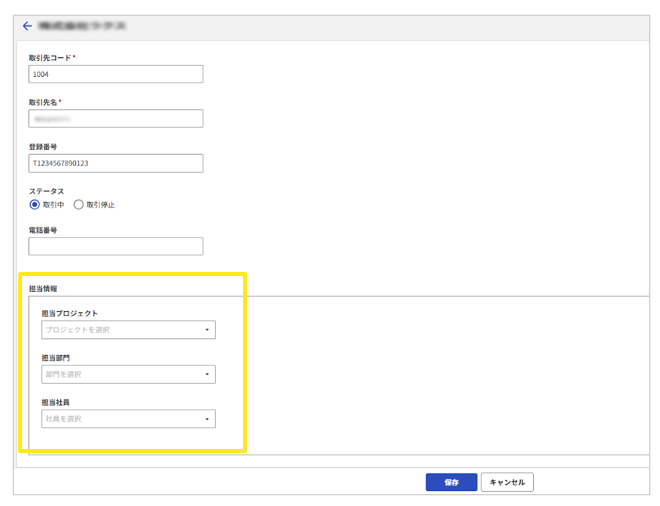The image size is (660, 506).
Task: Open the 担当社員 dropdown
Action: click(x=128, y=419)
